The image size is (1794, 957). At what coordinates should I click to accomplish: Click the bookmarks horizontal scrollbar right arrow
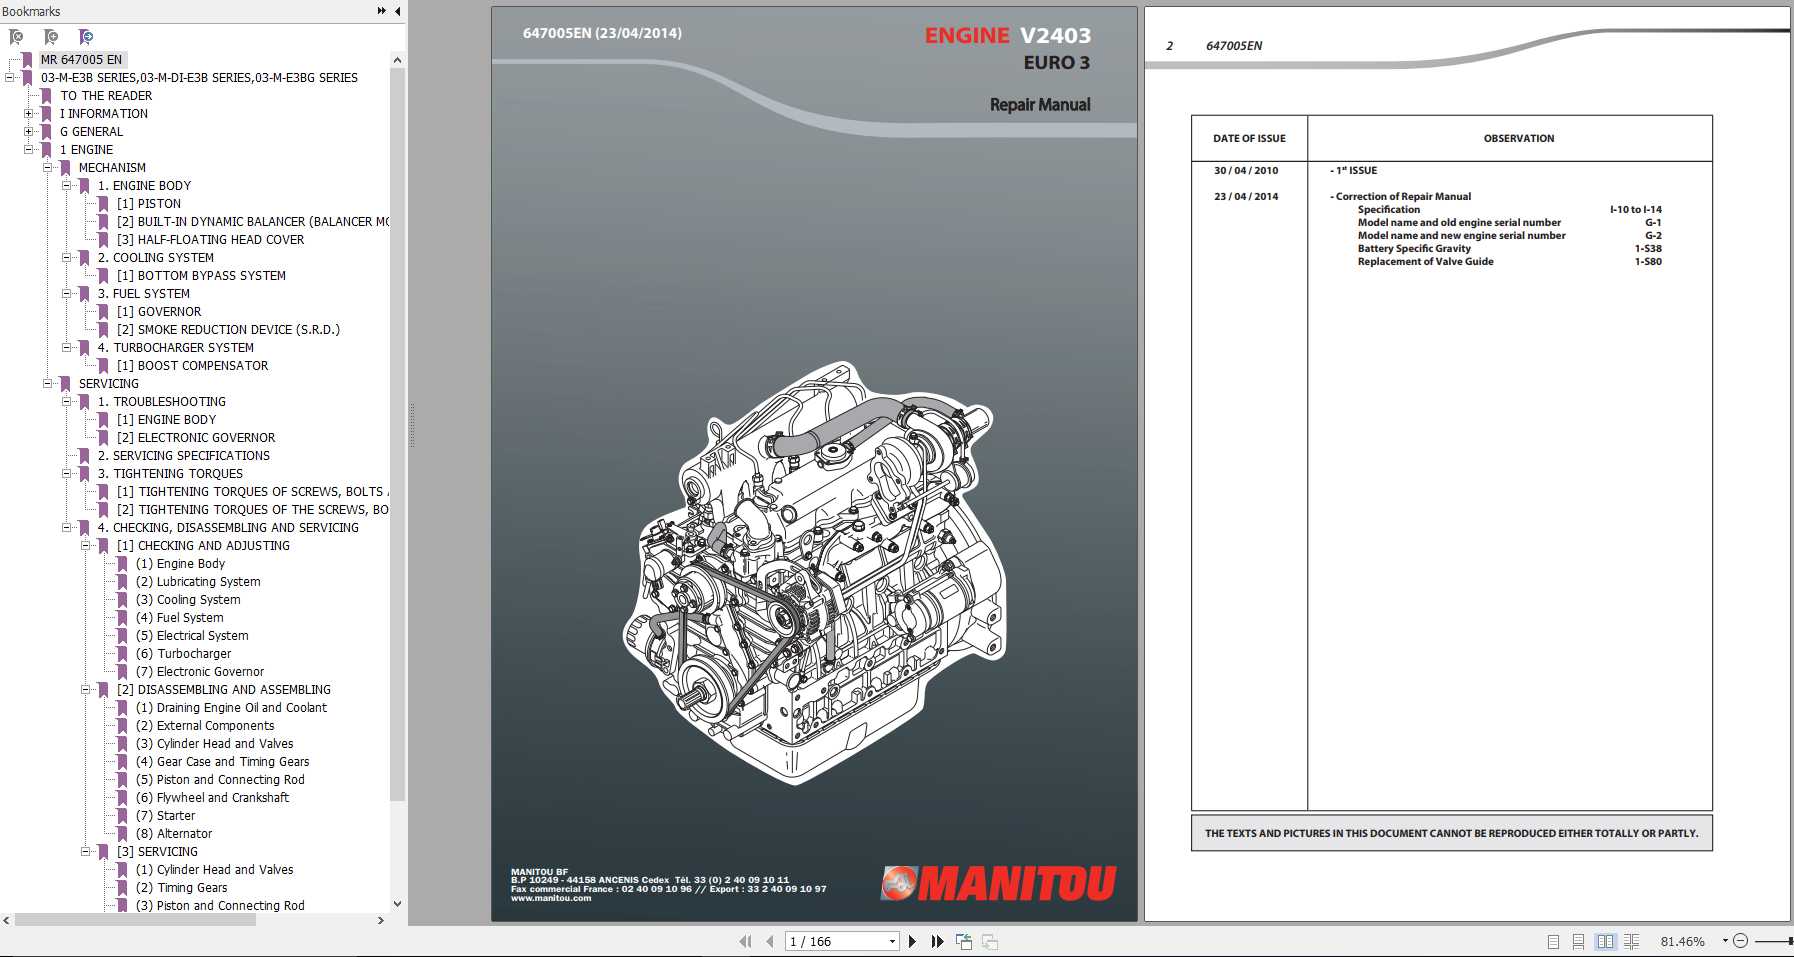coord(380,920)
